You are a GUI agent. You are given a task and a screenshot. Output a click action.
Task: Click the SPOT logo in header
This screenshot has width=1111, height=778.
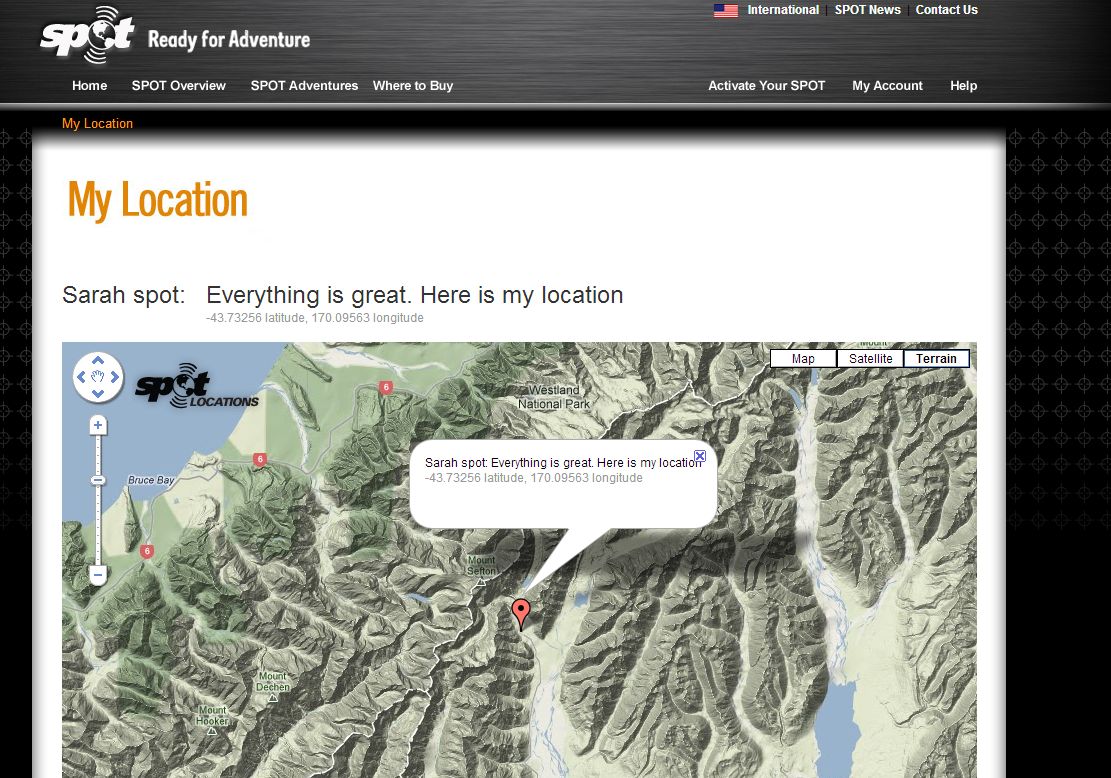coord(88,34)
